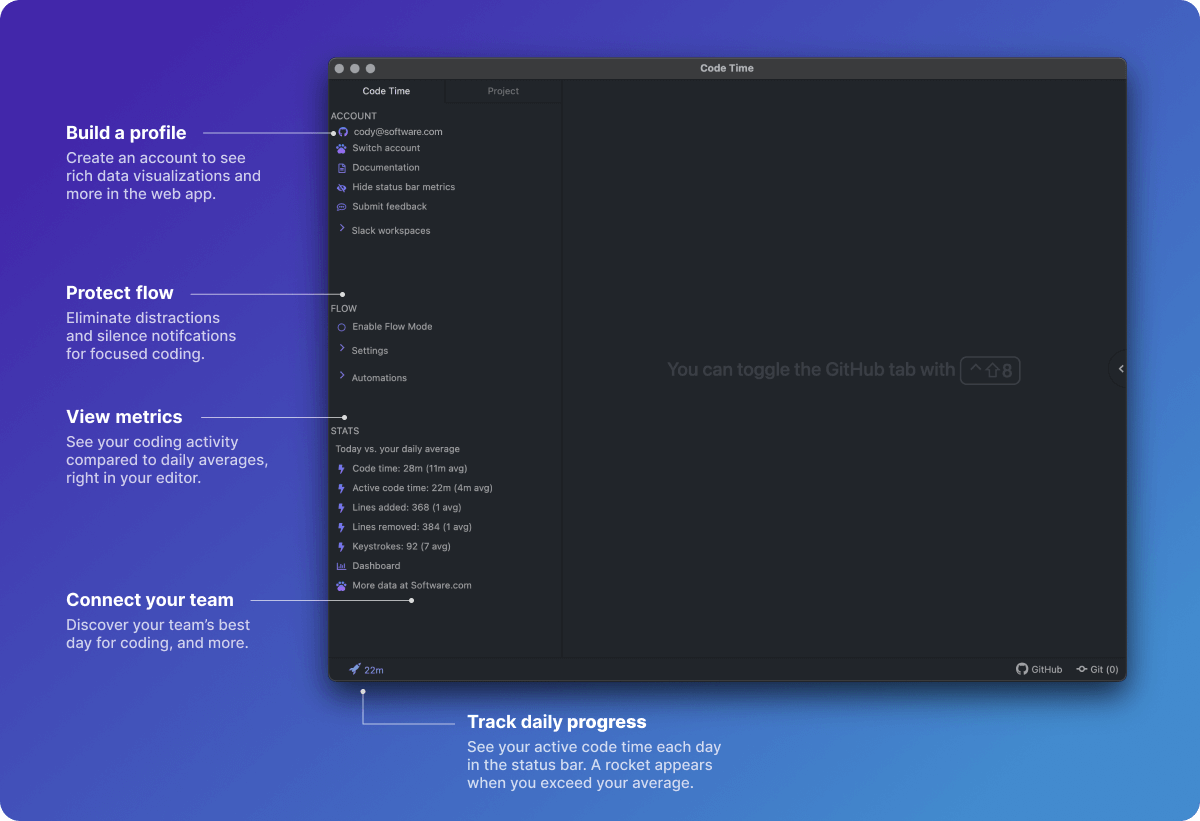Open Switch account
The height and width of the screenshot is (821, 1200).
386,148
